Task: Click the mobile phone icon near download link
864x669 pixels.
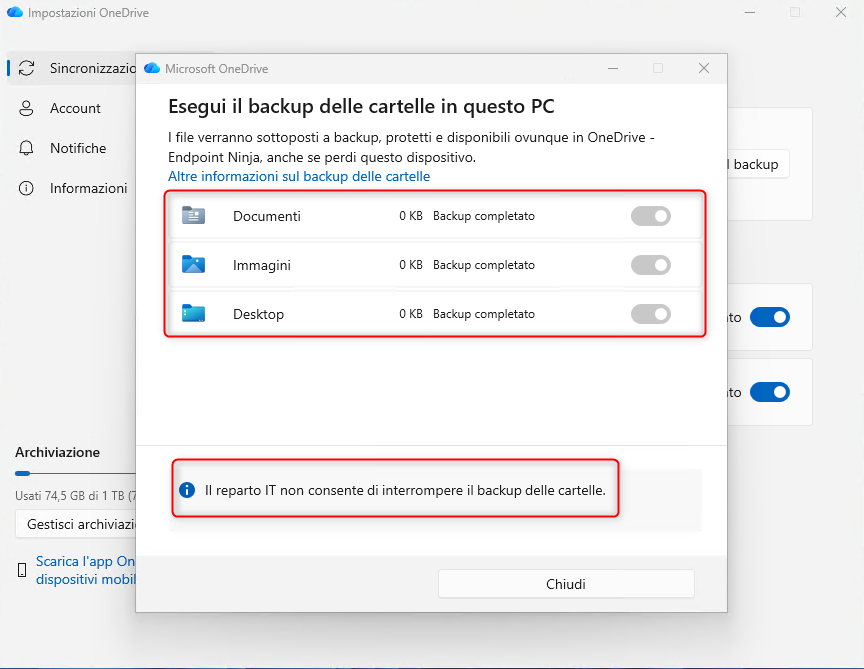Action: (22, 570)
